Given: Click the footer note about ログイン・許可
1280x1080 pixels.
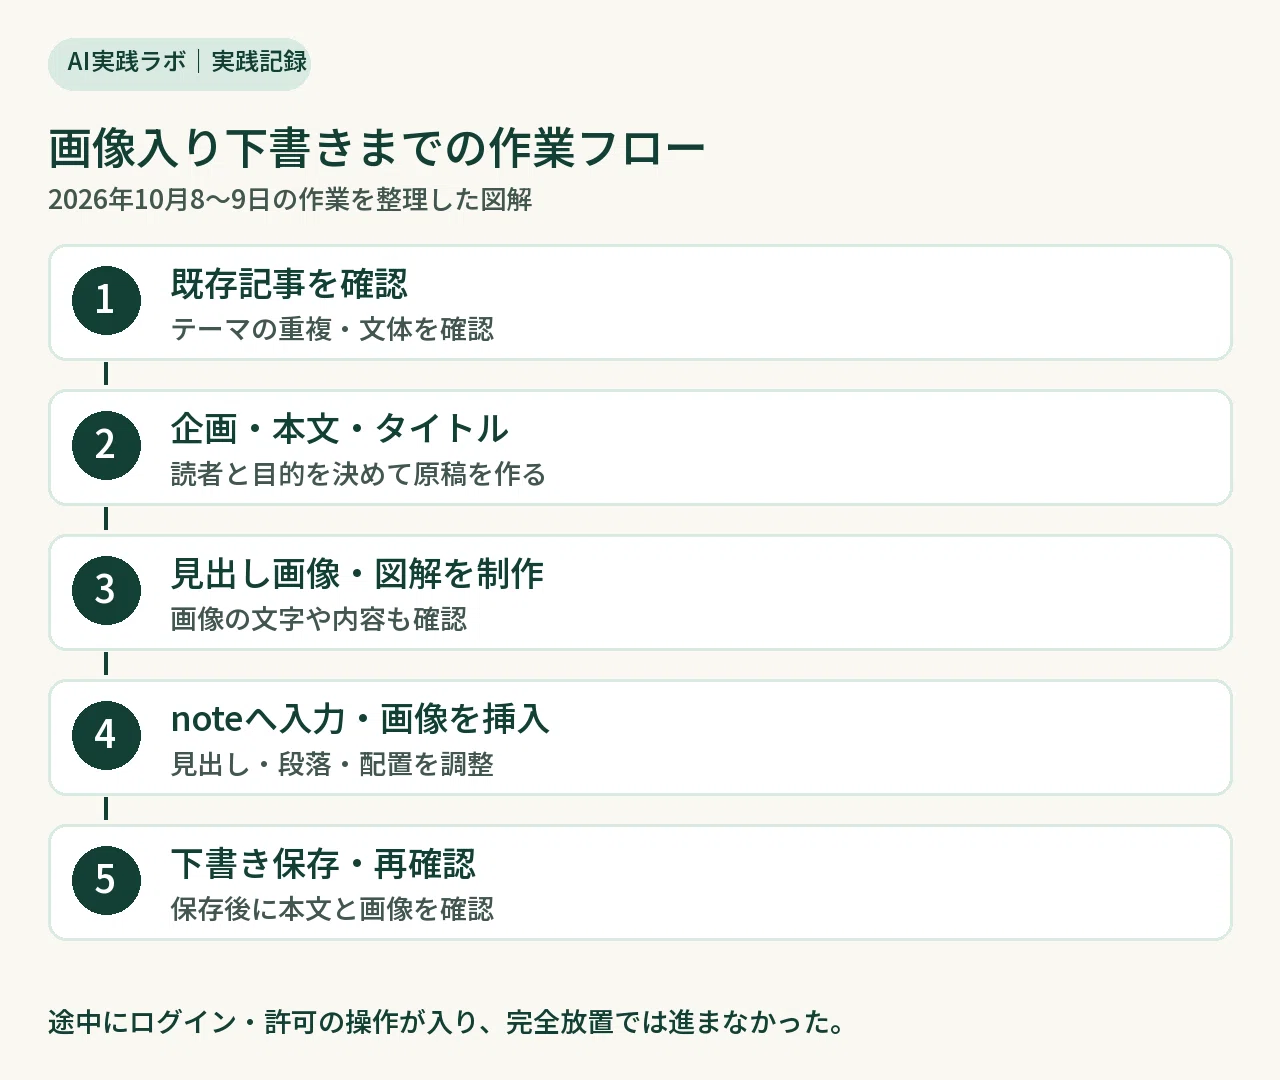Looking at the screenshot, I should (x=447, y=1022).
